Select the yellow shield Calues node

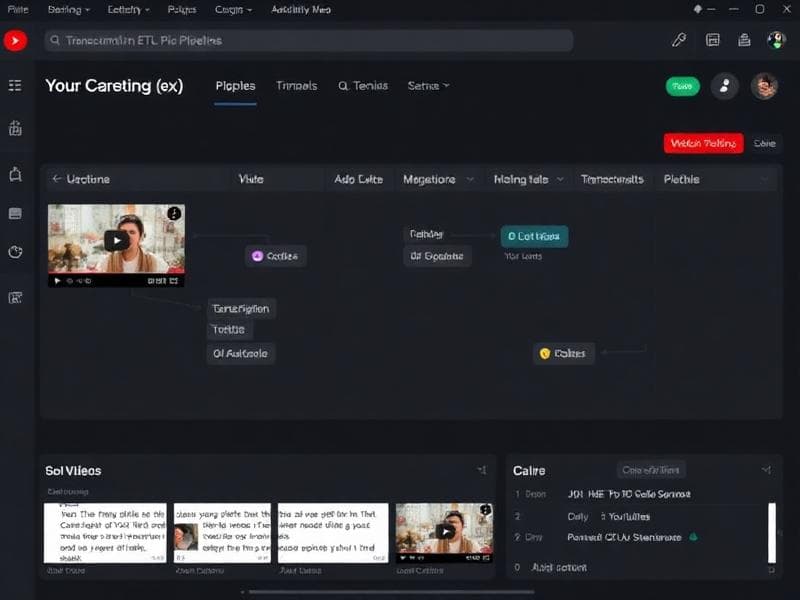[563, 354]
